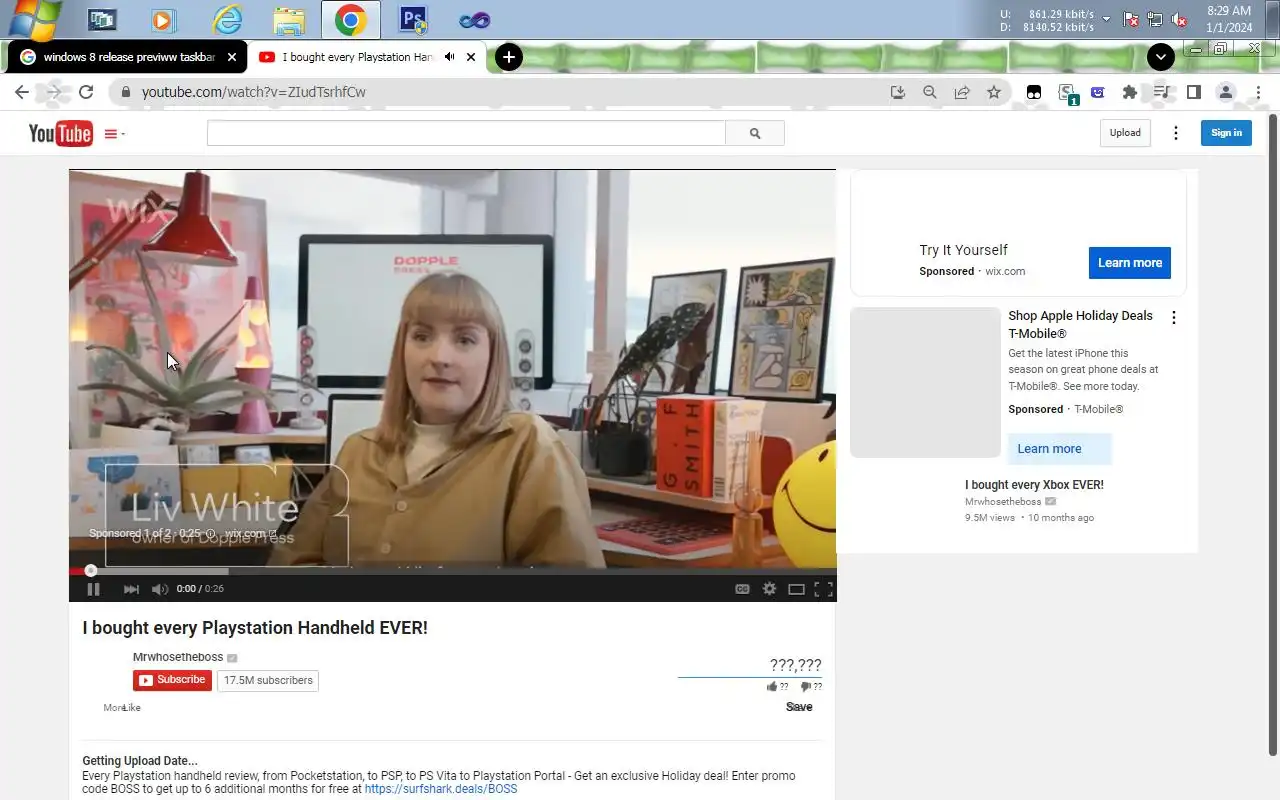This screenshot has height=800, width=1280.
Task: Go back in Chrome
Action: 22,92
